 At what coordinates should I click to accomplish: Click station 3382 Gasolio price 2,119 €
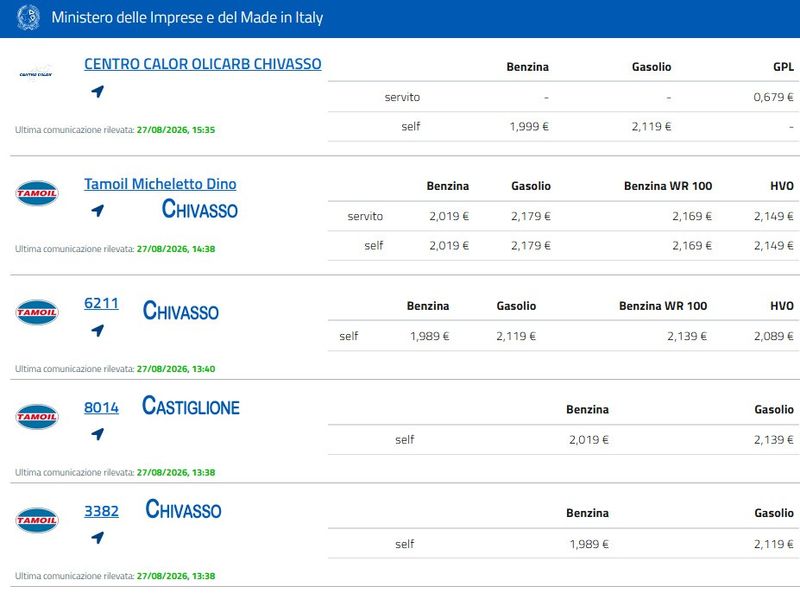[x=773, y=544]
